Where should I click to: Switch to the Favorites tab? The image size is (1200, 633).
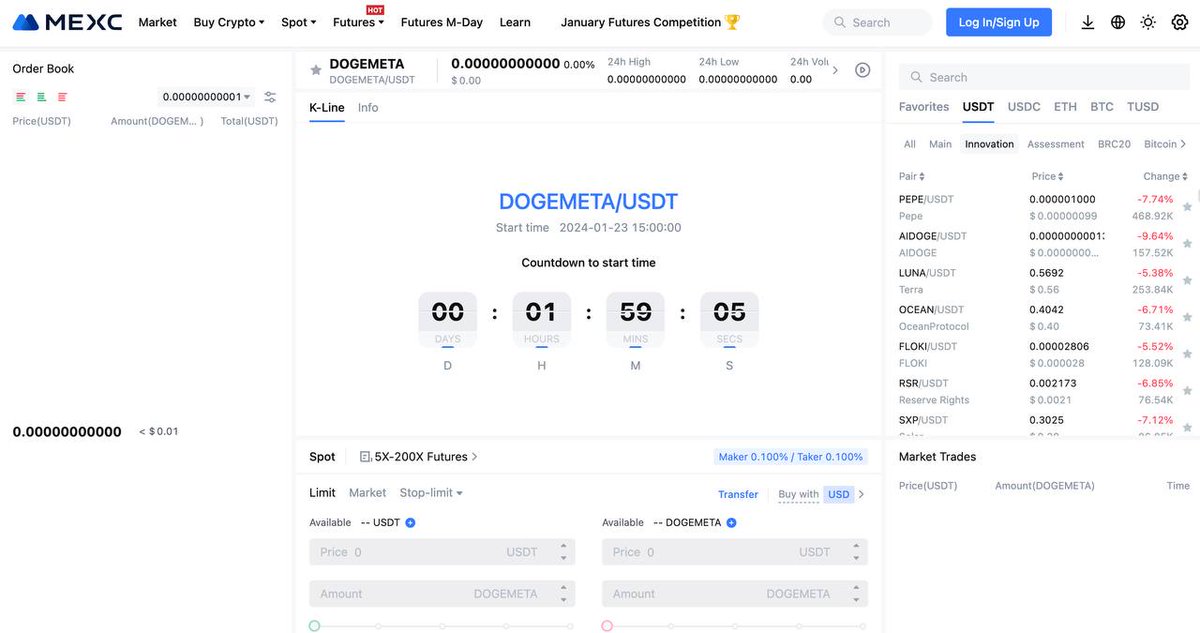pyautogui.click(x=924, y=107)
